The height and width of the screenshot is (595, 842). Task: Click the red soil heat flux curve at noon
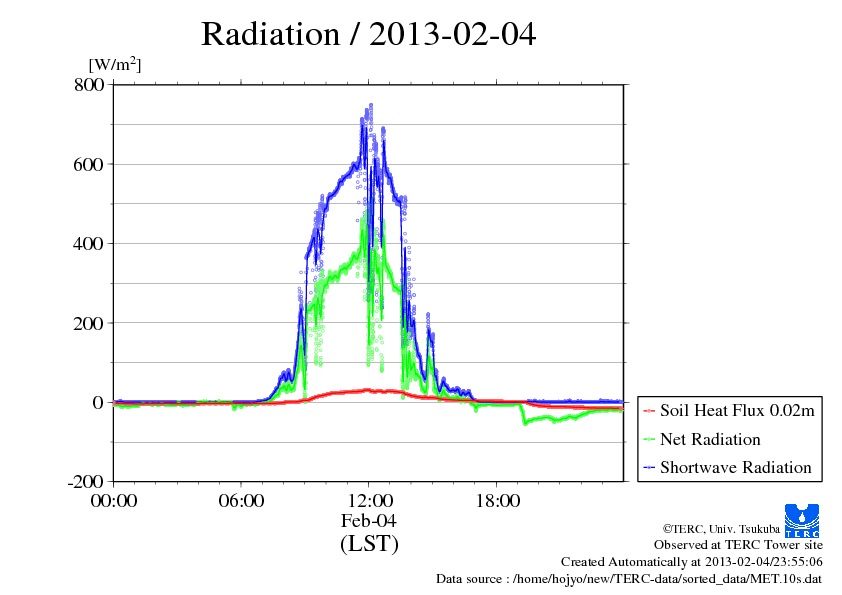(x=368, y=390)
